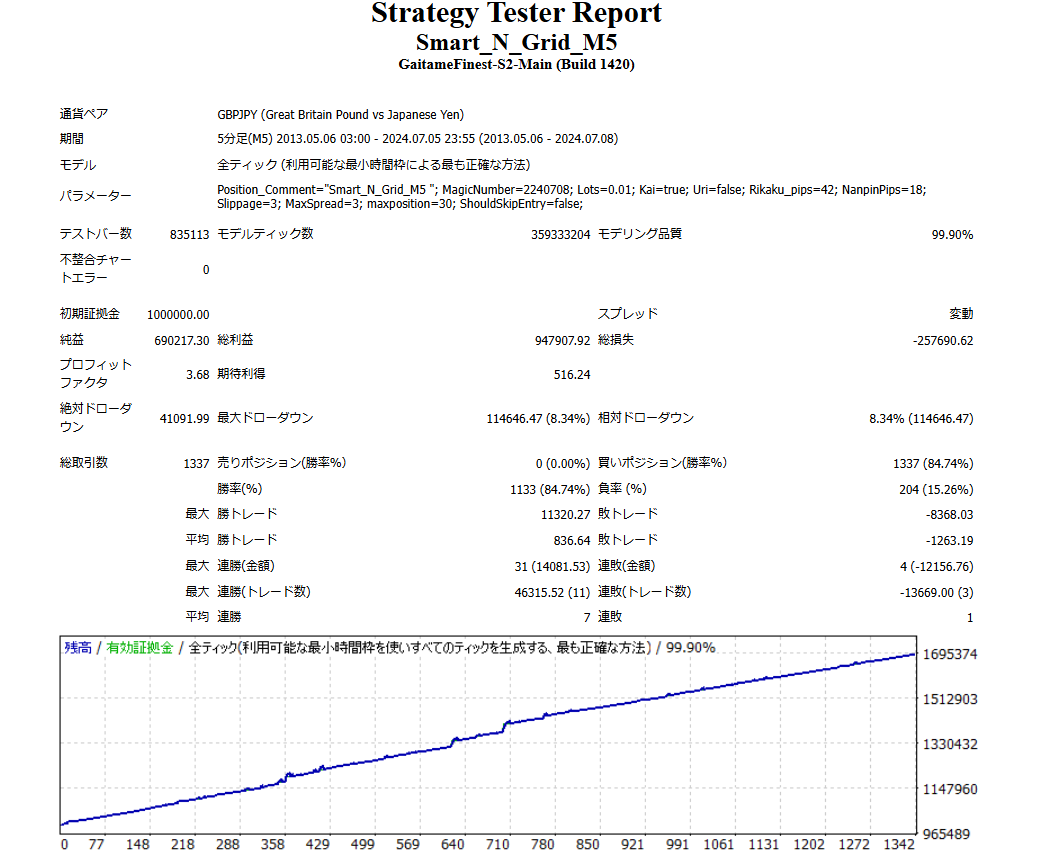
Task: Click the Position_Comment parameter line
Action: click(x=572, y=190)
